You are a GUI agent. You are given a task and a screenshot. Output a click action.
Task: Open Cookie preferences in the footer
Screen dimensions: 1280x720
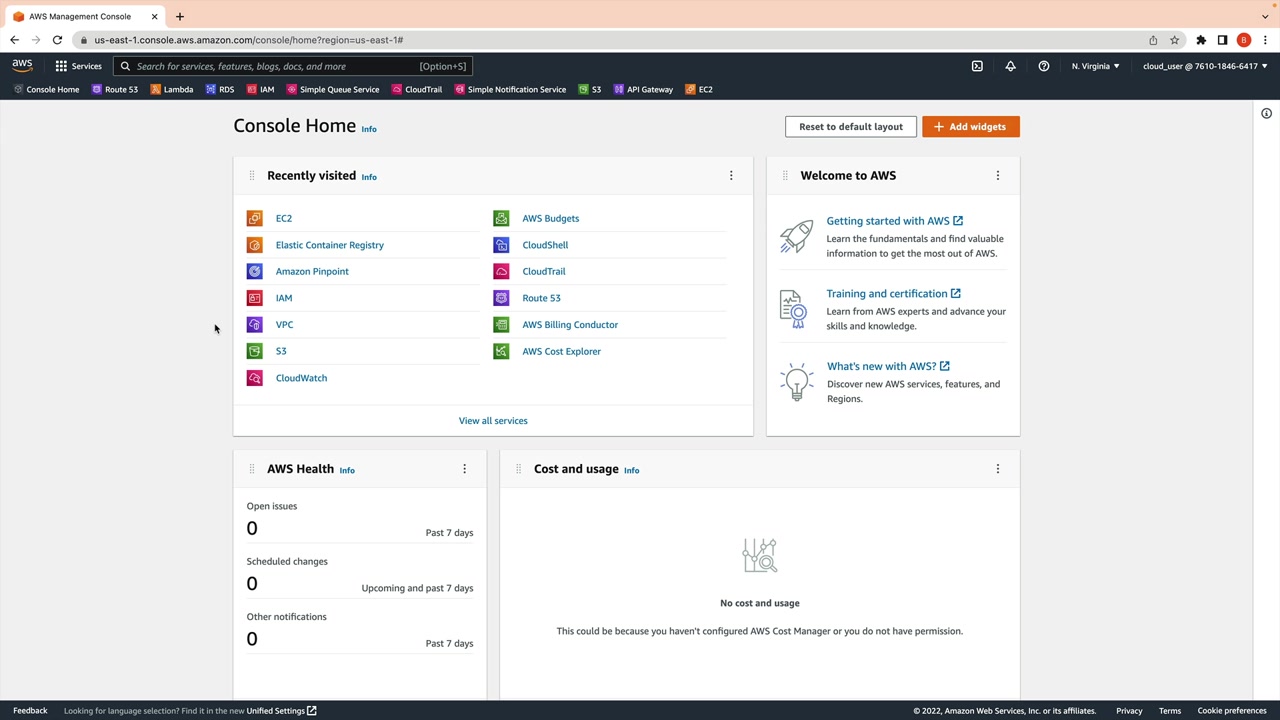[1232, 711]
